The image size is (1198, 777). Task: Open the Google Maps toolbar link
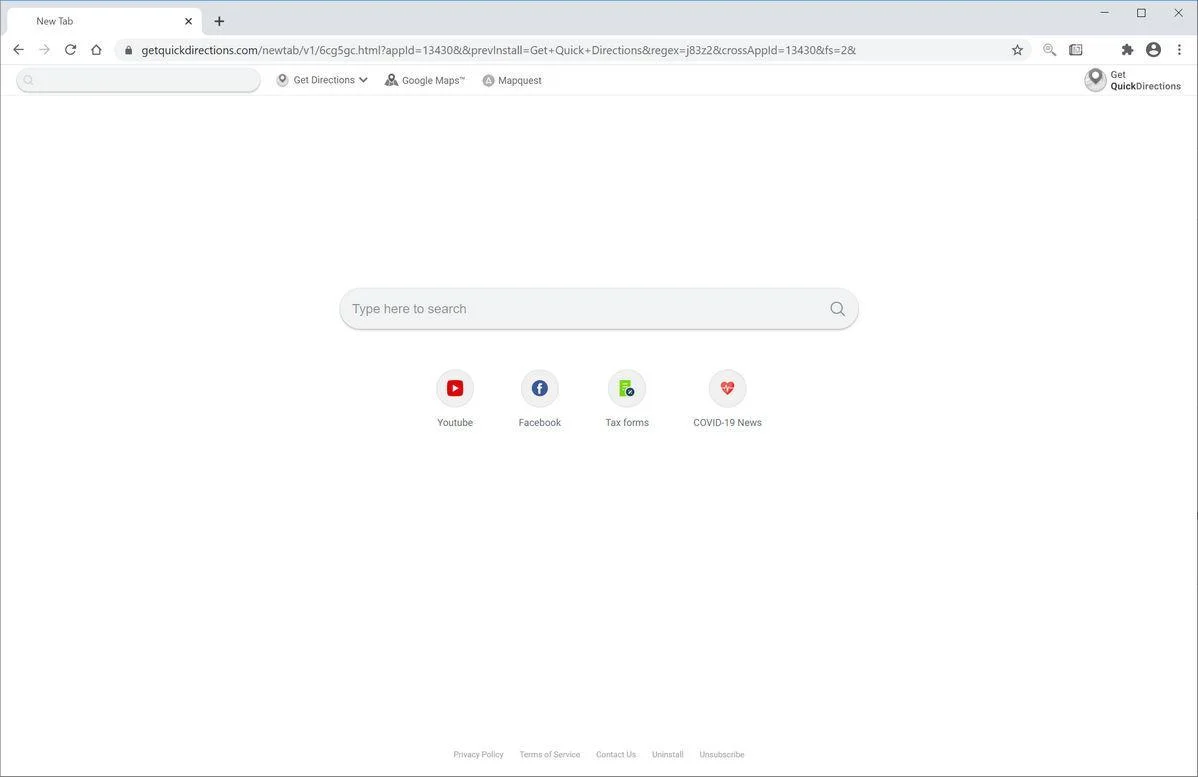[x=425, y=80]
